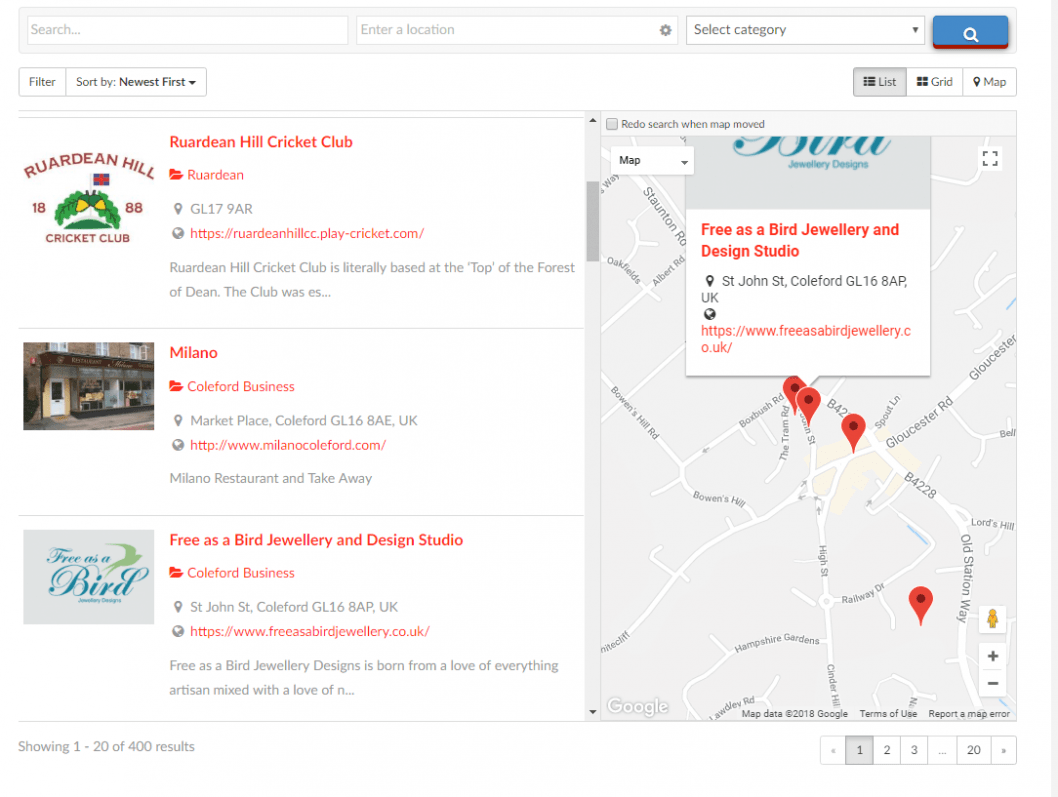Open Sort by Newest First dropdown
Image resolution: width=1058 pixels, height=797 pixels.
(x=136, y=82)
